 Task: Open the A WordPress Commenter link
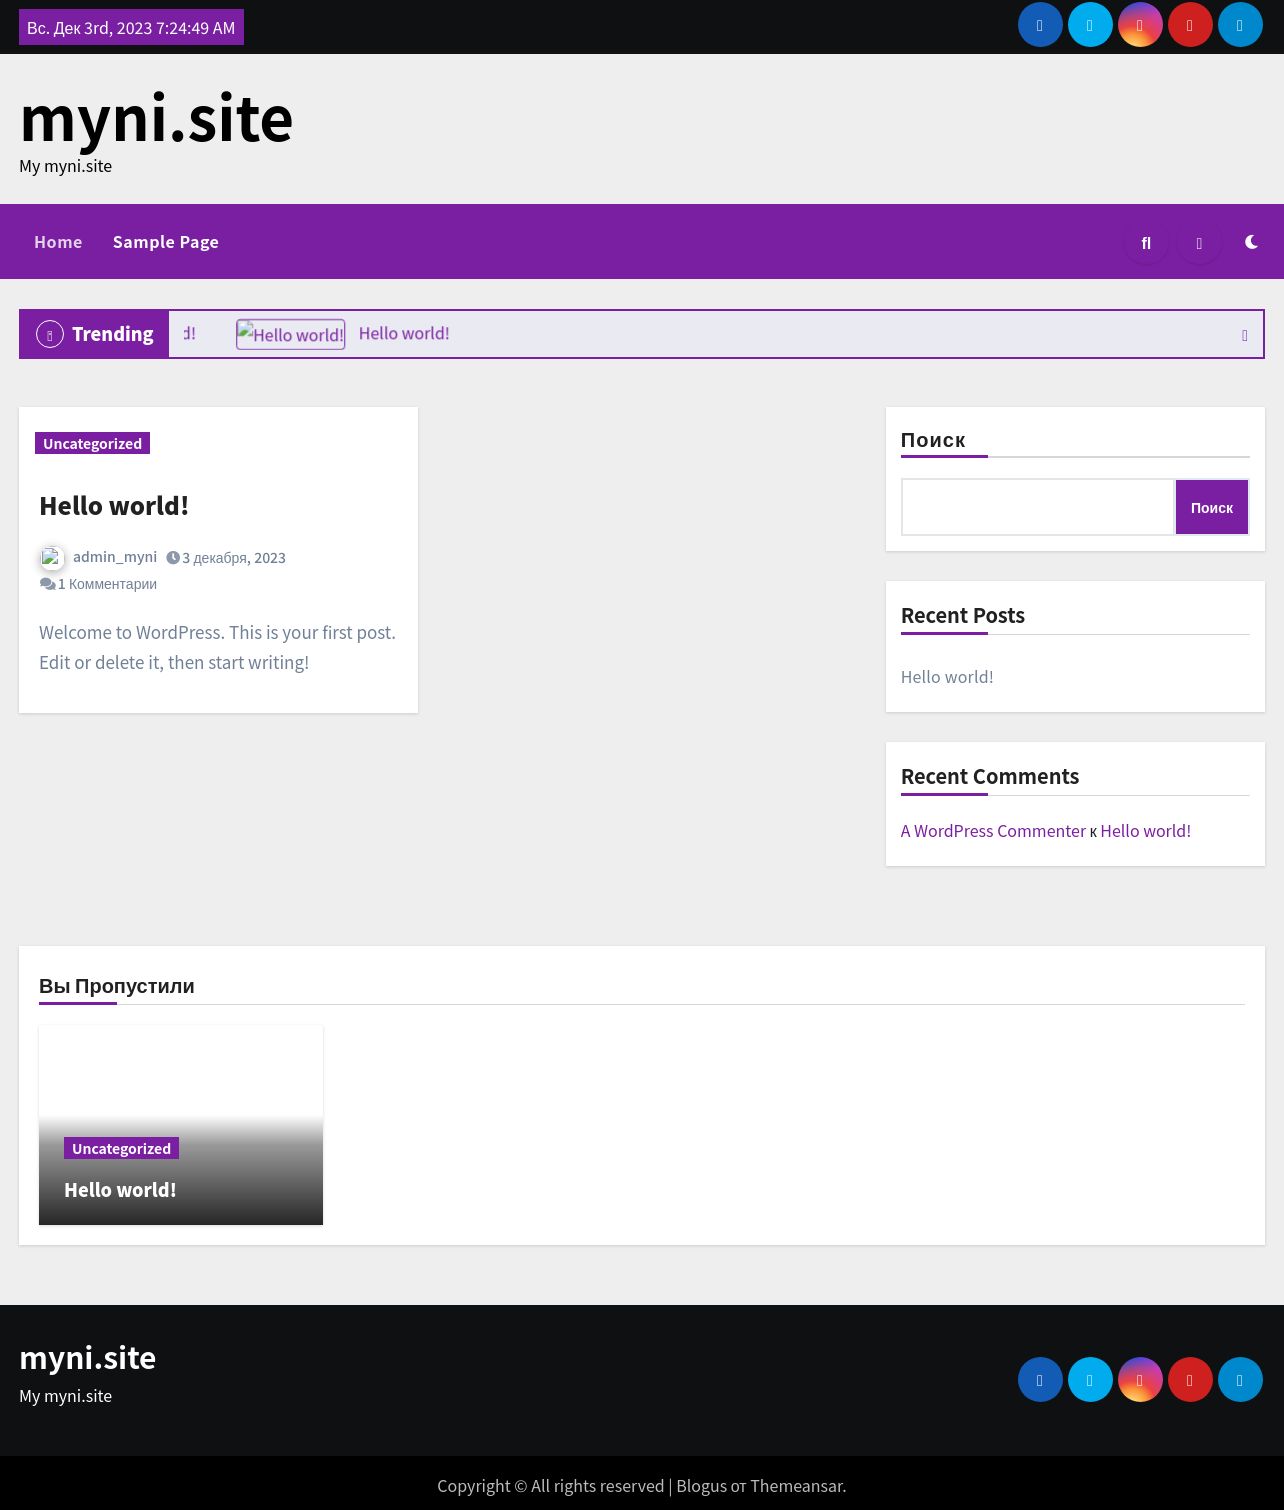tap(993, 831)
